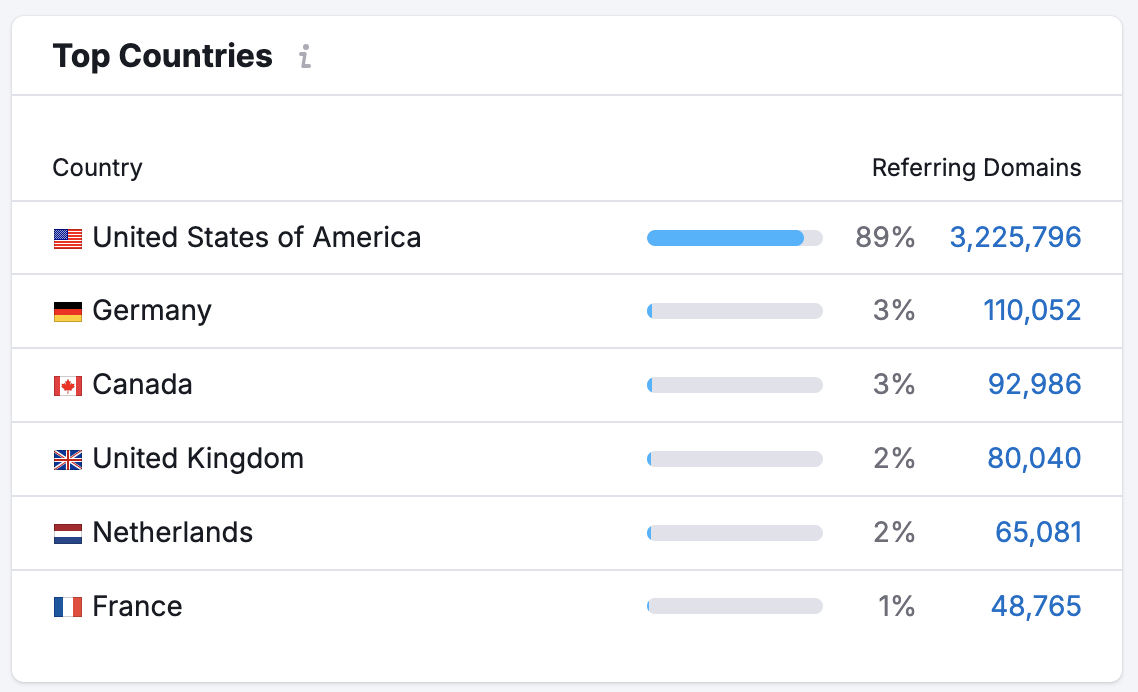This screenshot has width=1138, height=692.
Task: Follow the Canada 92,986 domains link
Action: (x=1035, y=384)
